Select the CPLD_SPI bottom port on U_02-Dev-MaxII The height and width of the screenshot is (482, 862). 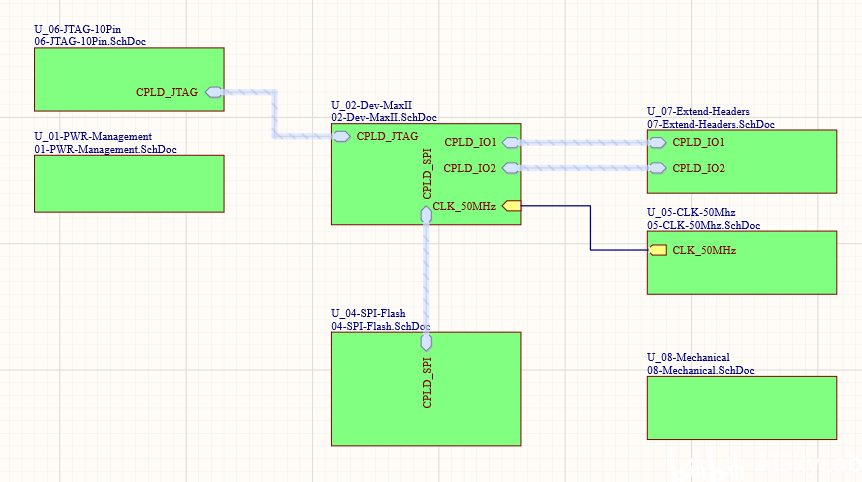tap(426, 215)
